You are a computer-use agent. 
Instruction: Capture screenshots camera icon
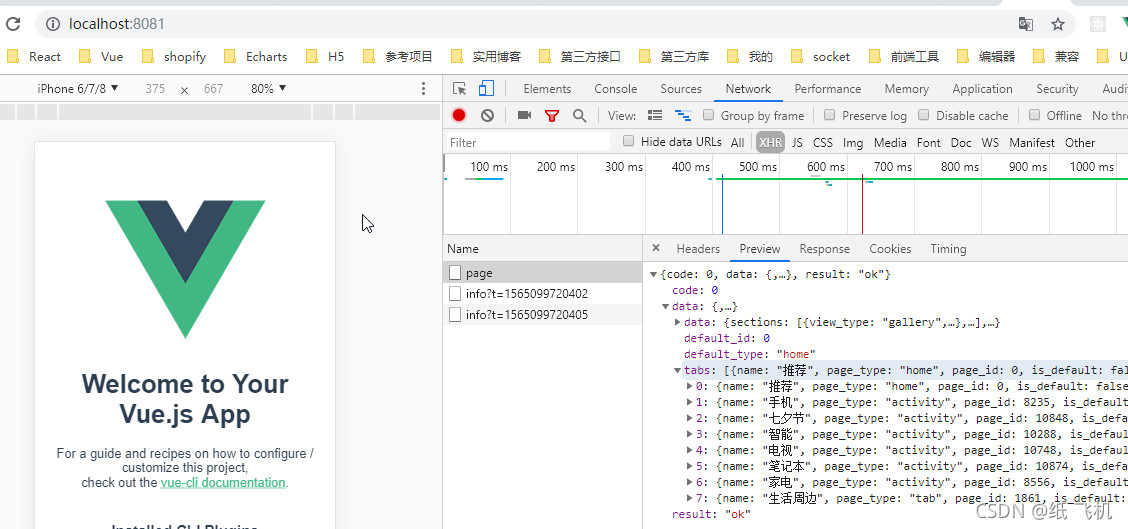(524, 115)
